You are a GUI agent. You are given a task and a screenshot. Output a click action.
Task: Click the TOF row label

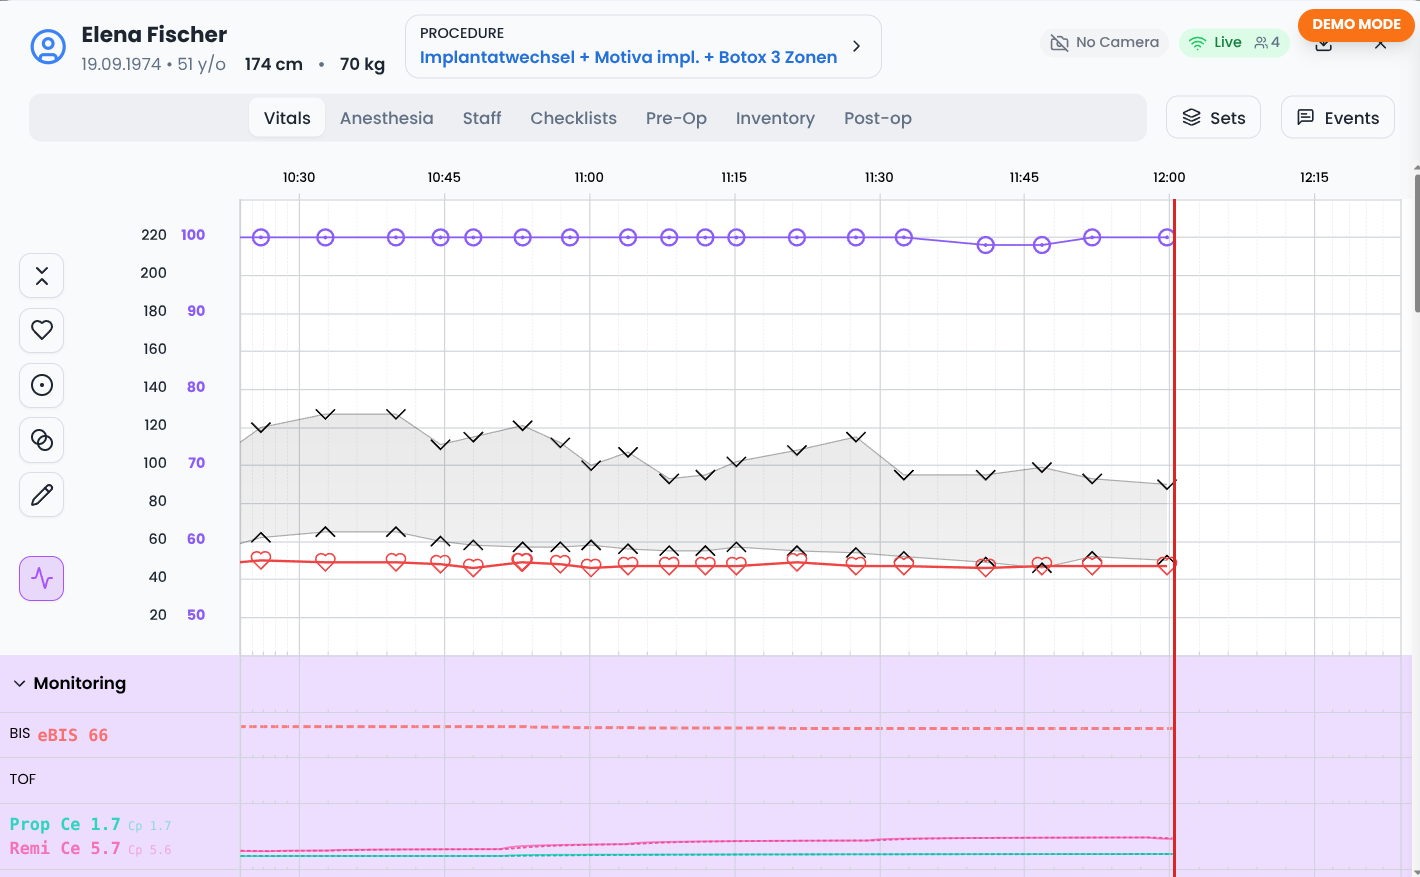[x=23, y=779]
